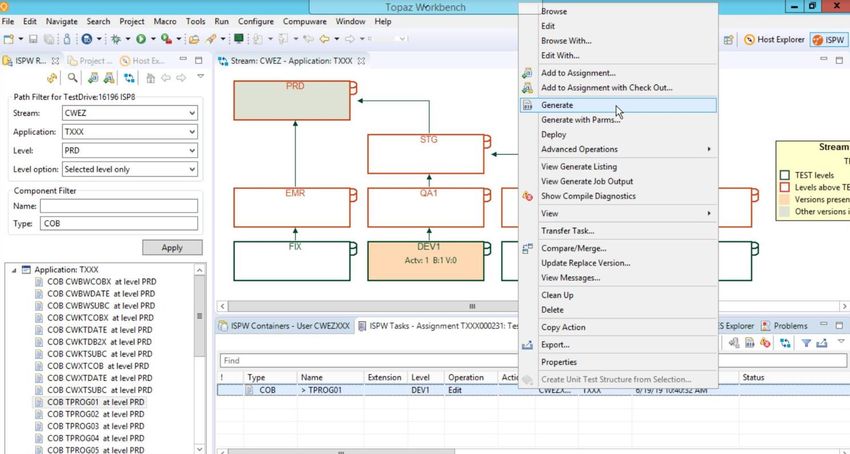Minimize the ISPW Repository panel

[x=183, y=60]
